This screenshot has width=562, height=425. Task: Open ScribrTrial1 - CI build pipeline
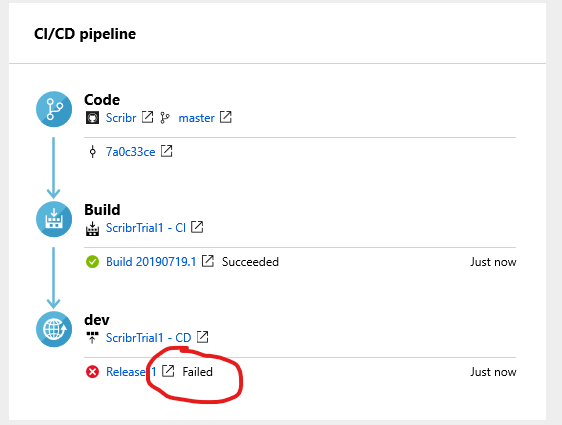pos(146,228)
